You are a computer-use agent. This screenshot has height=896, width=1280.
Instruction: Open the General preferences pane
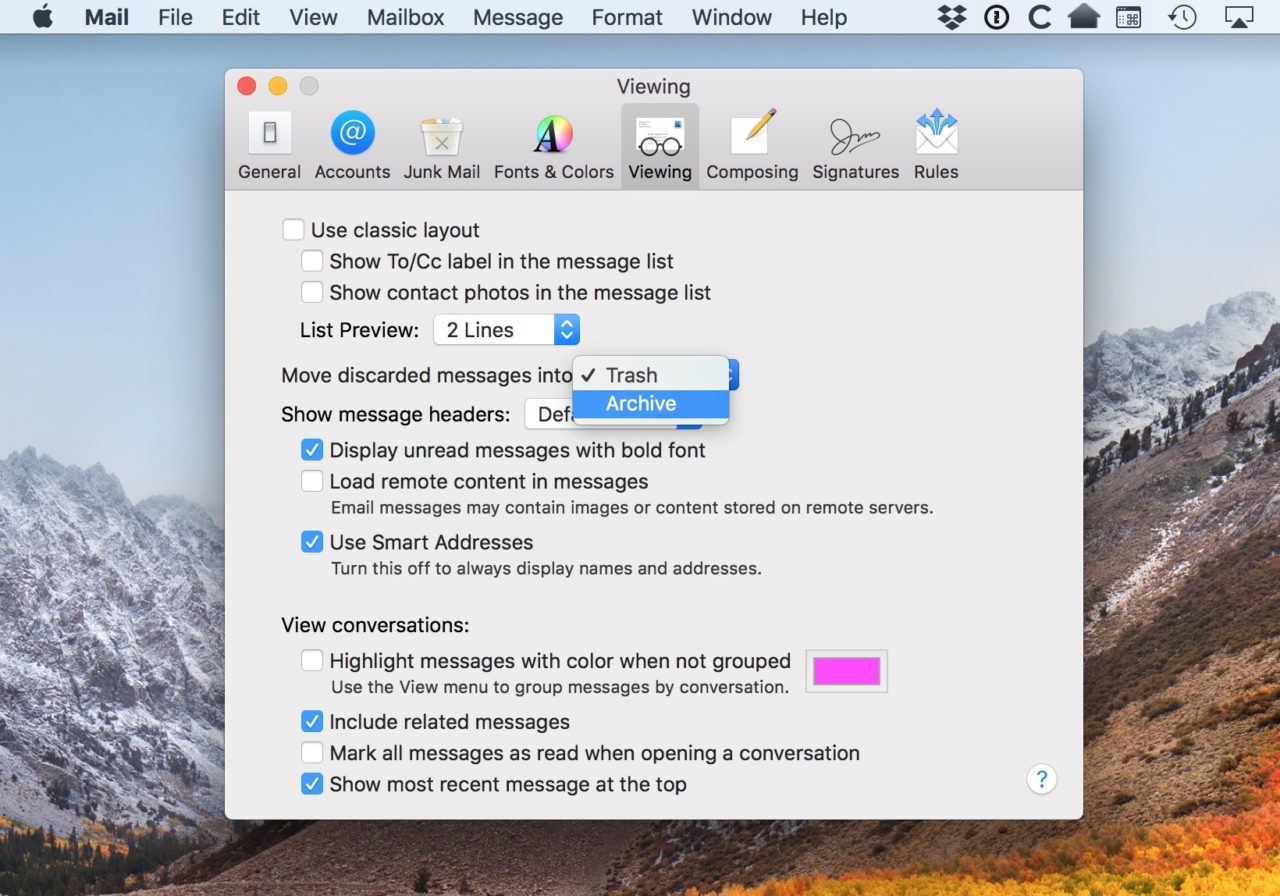pyautogui.click(x=269, y=146)
